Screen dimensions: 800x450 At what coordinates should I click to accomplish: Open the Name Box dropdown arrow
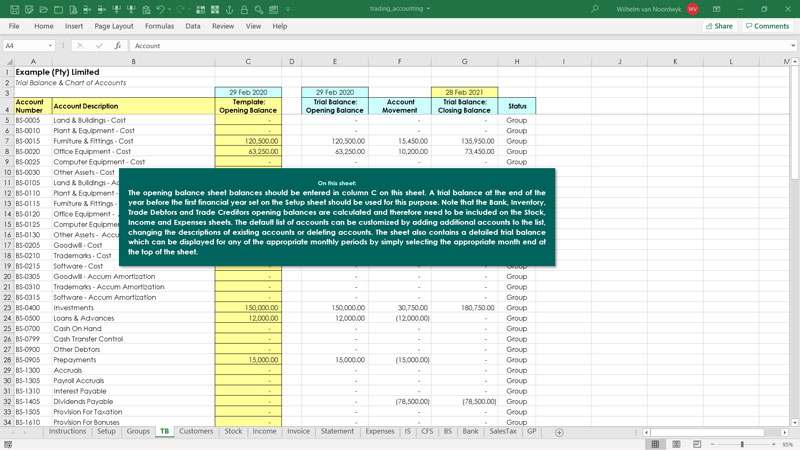pos(50,45)
